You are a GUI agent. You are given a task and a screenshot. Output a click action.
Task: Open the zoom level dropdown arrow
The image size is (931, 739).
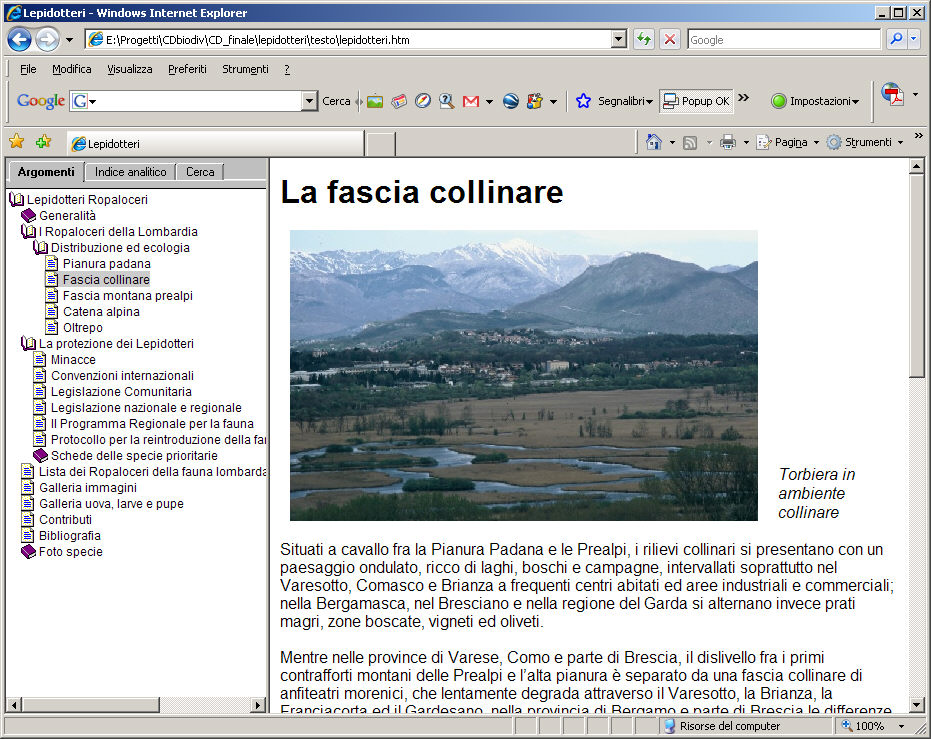click(x=901, y=726)
